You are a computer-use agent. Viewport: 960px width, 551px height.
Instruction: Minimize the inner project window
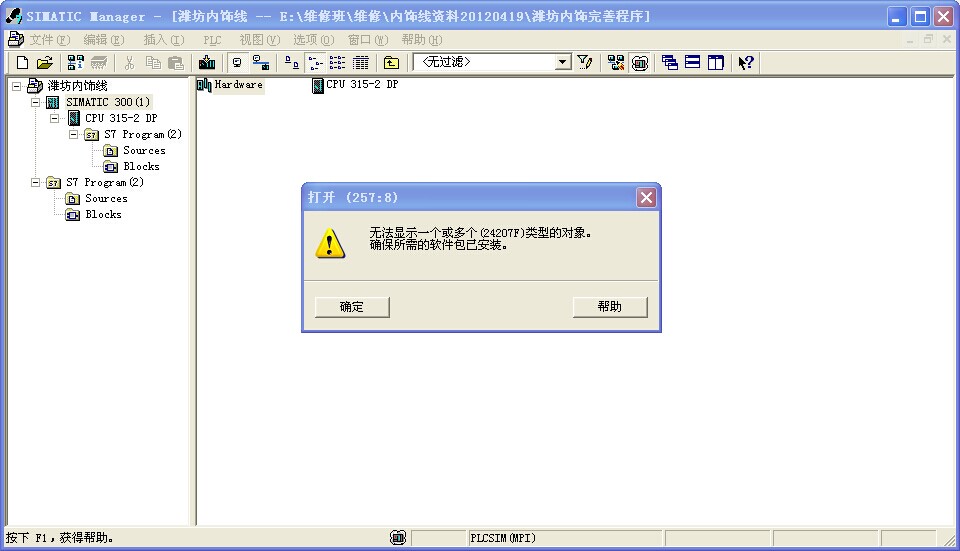click(910, 39)
